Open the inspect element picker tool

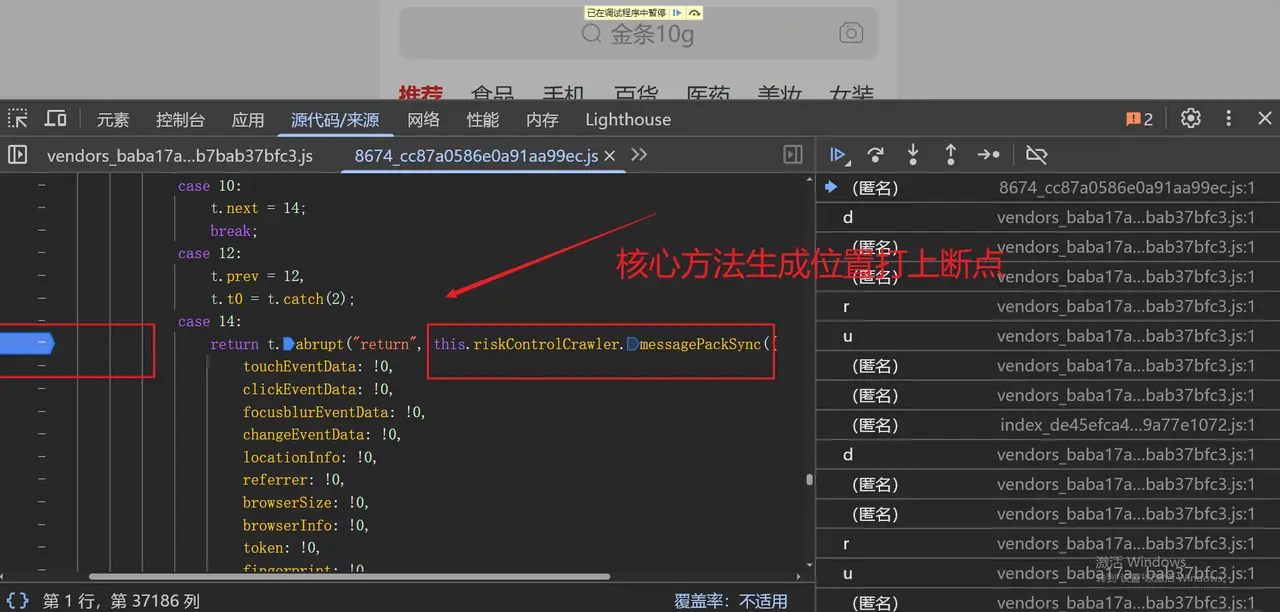pyautogui.click(x=18, y=119)
